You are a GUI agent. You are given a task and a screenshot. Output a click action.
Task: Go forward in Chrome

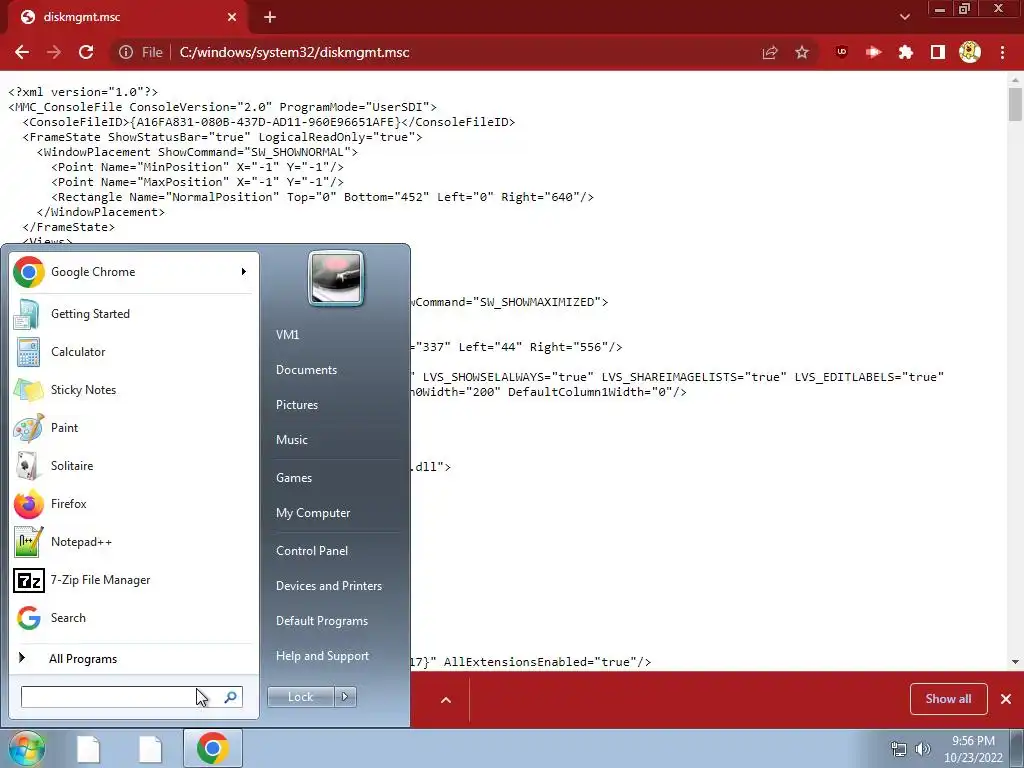[x=54, y=52]
